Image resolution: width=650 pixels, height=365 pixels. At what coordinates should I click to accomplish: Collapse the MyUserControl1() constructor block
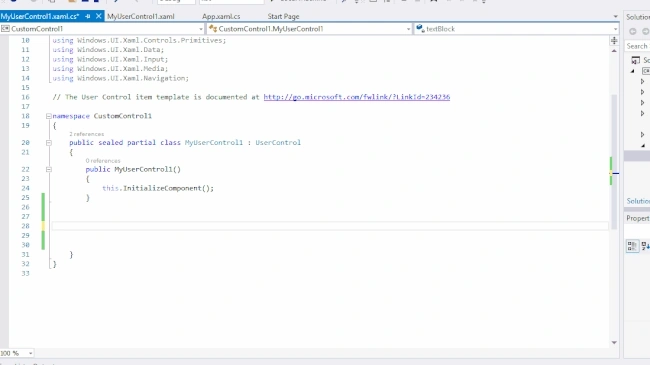pyautogui.click(x=49, y=169)
